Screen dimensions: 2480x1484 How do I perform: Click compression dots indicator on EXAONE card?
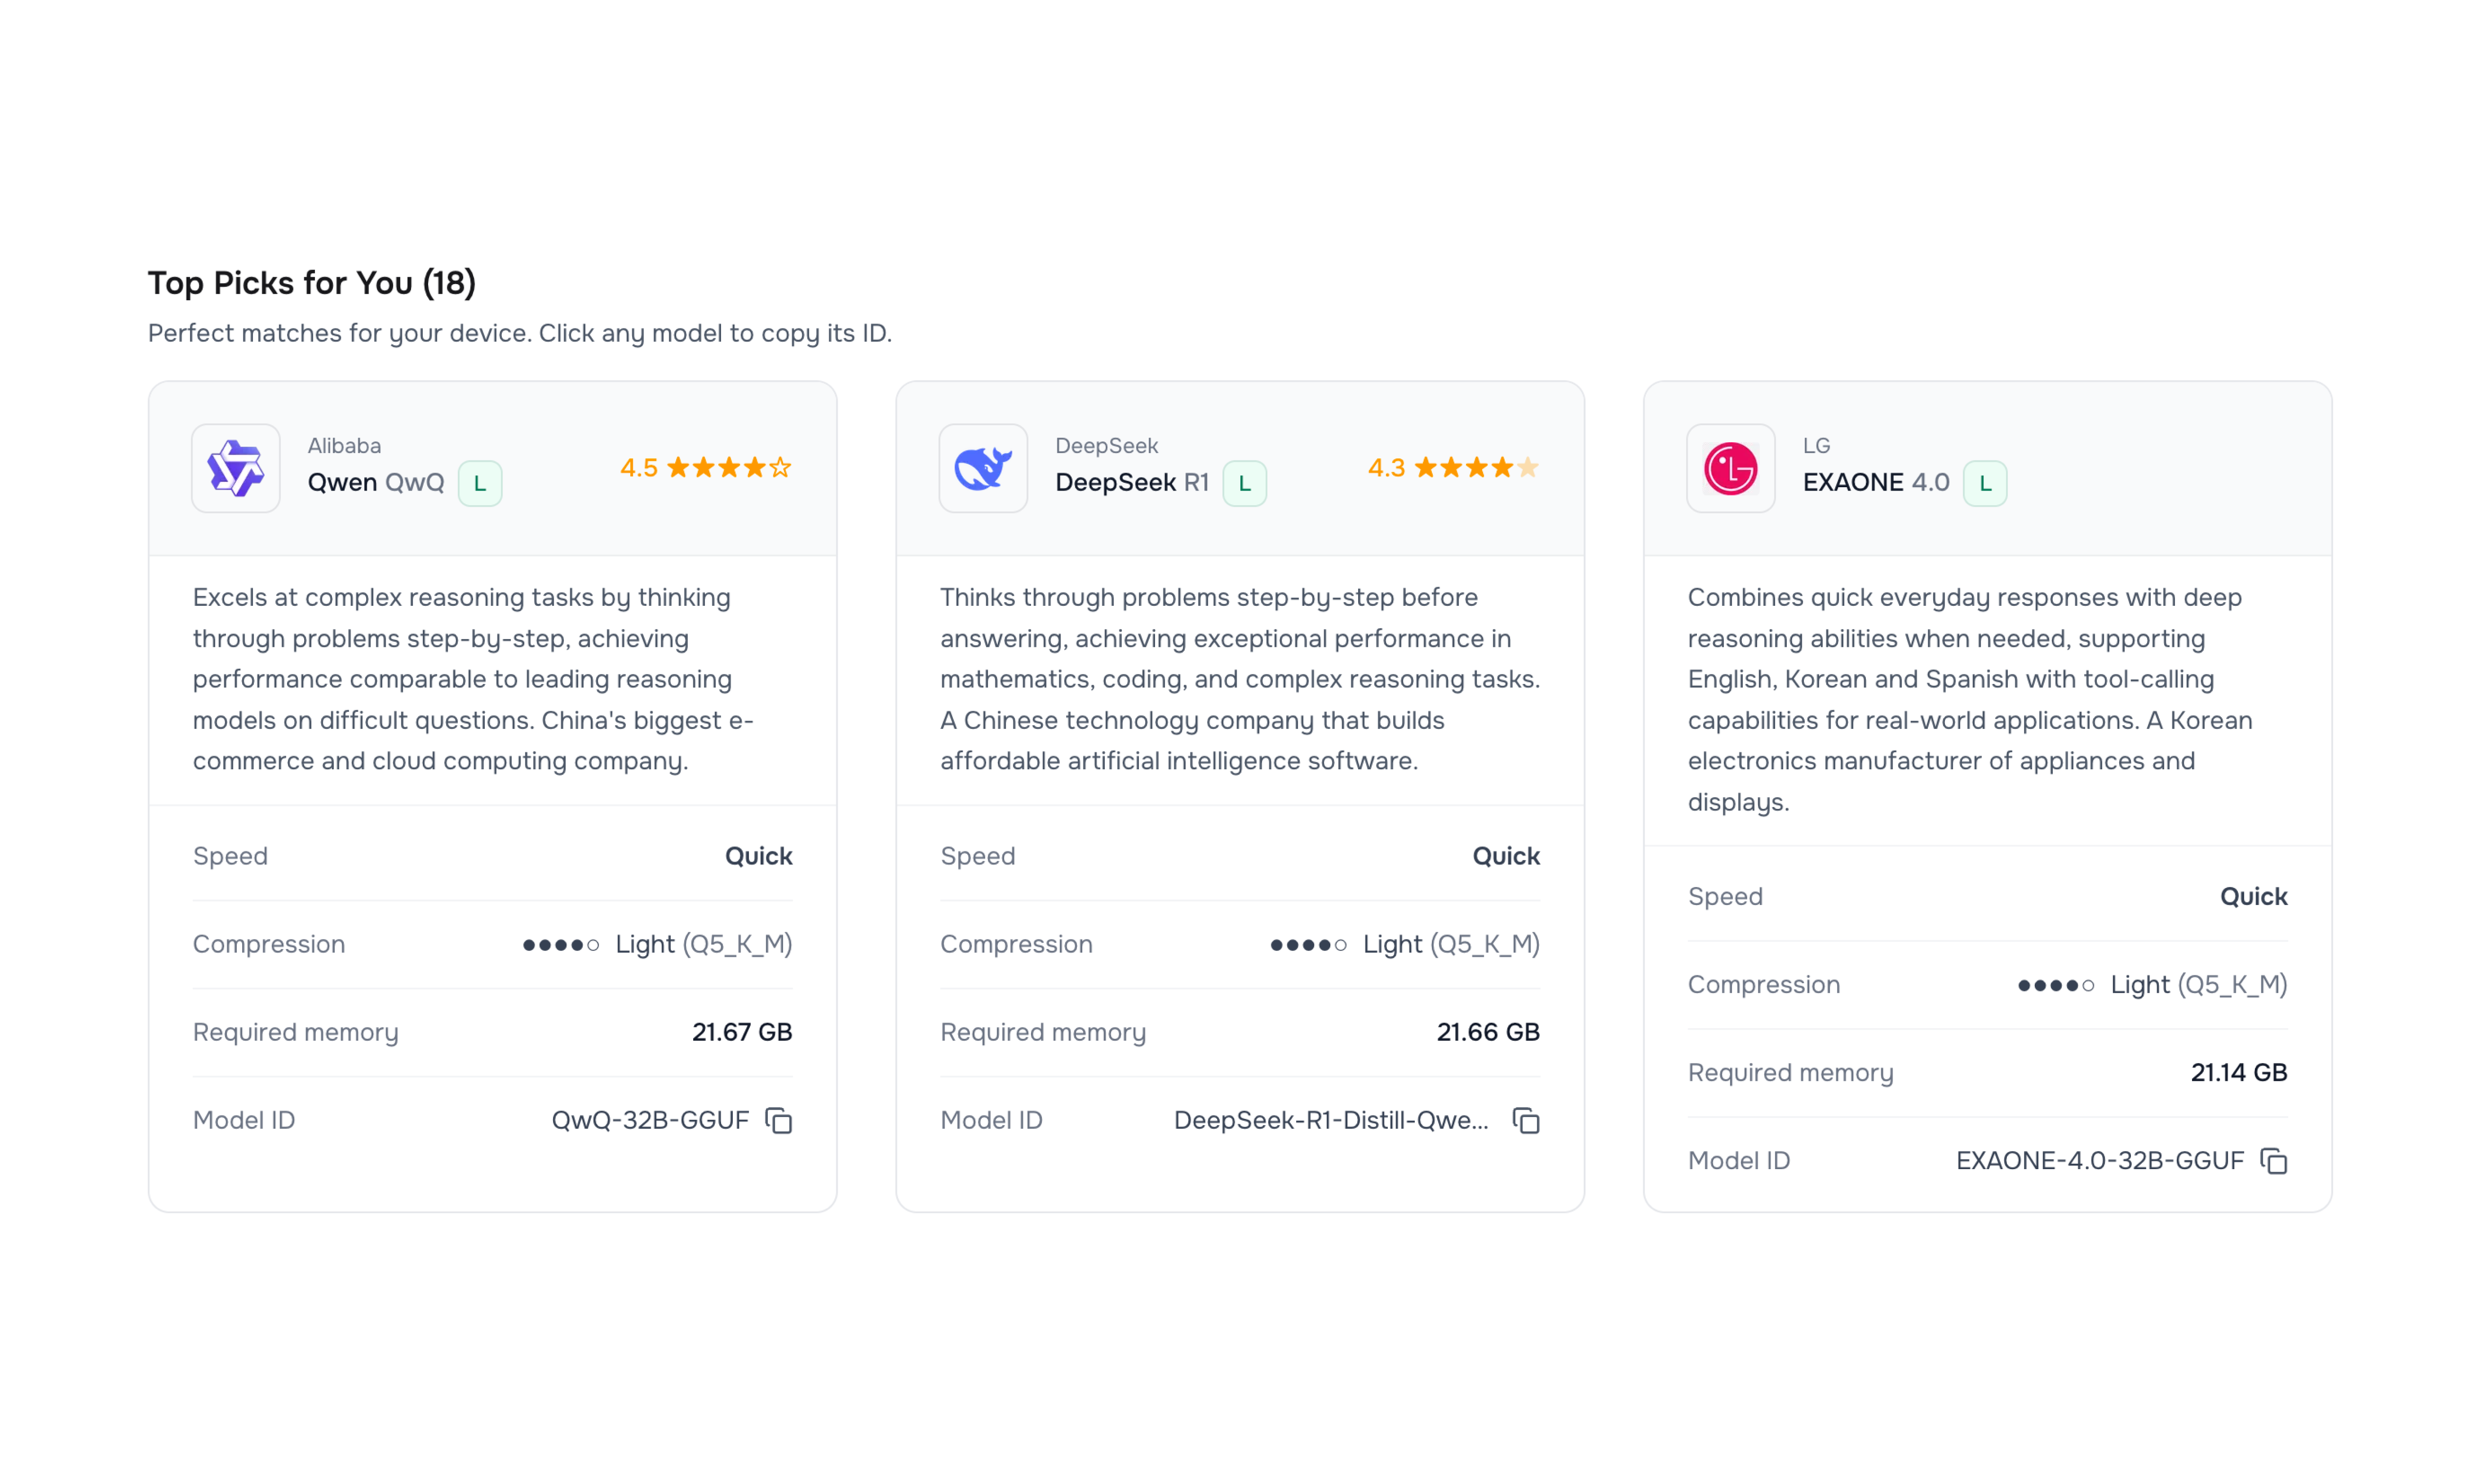coord(2056,985)
